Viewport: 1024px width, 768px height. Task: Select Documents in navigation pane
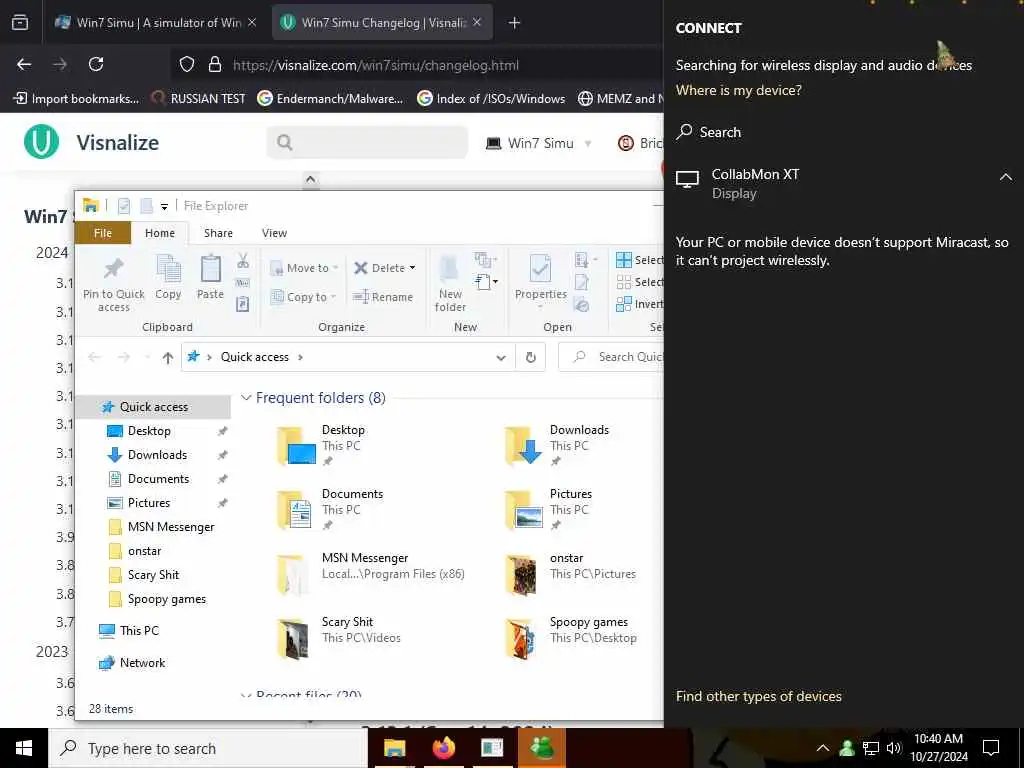pos(158,479)
